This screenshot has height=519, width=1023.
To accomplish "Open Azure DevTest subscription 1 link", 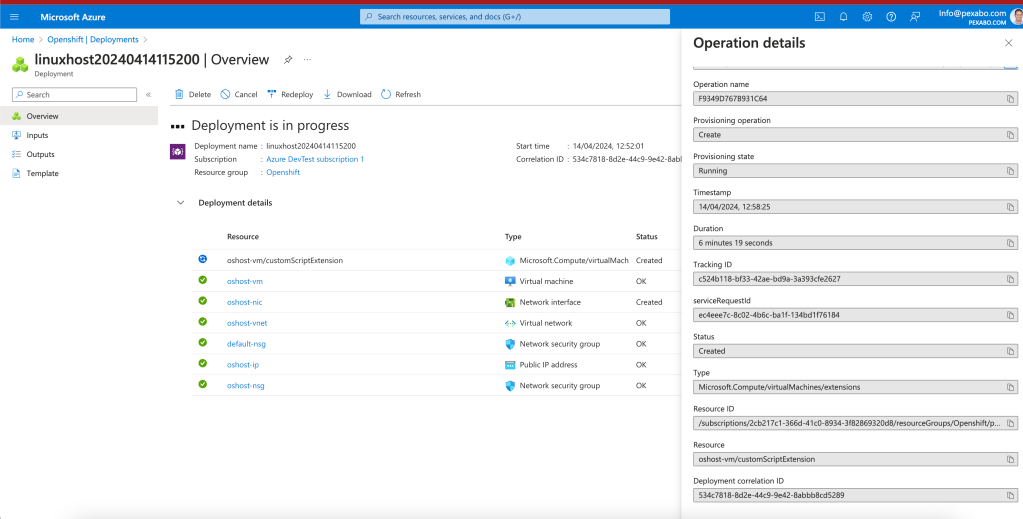I will click(315, 159).
